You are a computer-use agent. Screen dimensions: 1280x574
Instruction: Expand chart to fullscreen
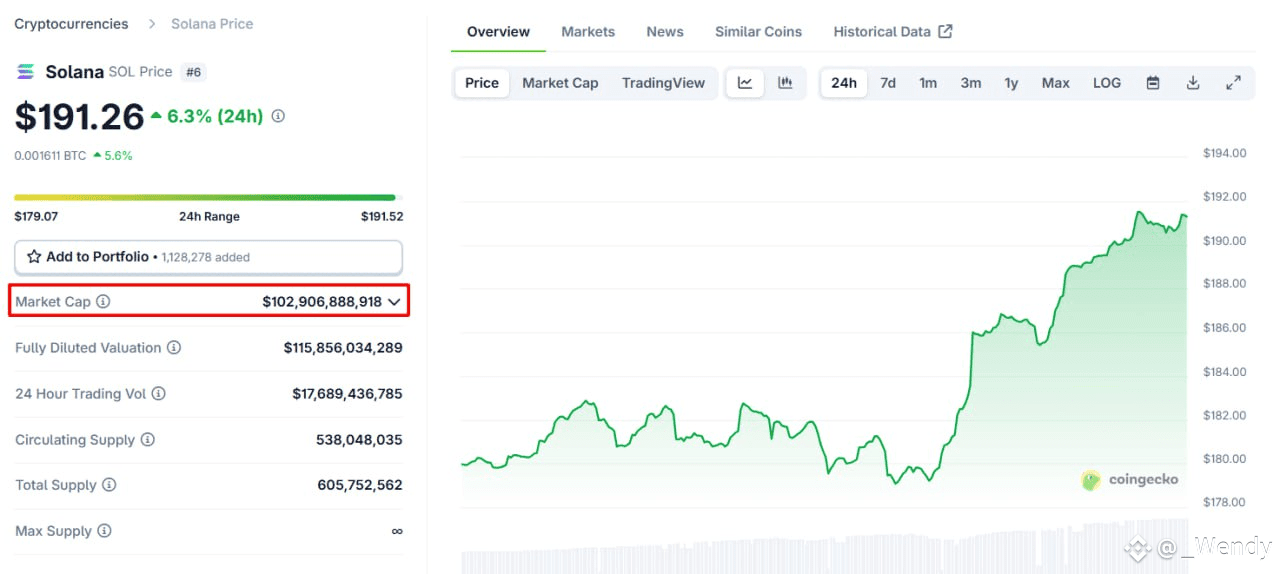coord(1233,83)
